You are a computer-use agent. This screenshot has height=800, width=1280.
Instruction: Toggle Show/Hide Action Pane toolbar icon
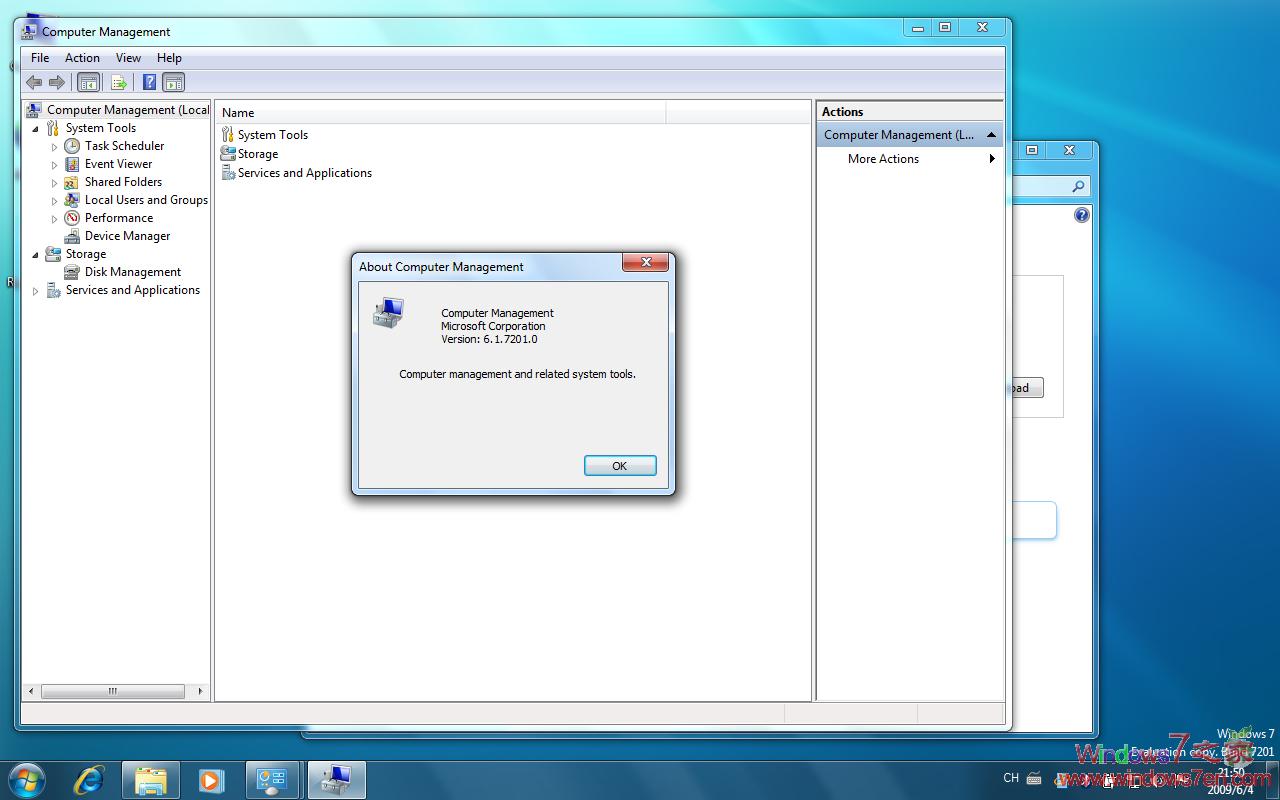tap(173, 82)
